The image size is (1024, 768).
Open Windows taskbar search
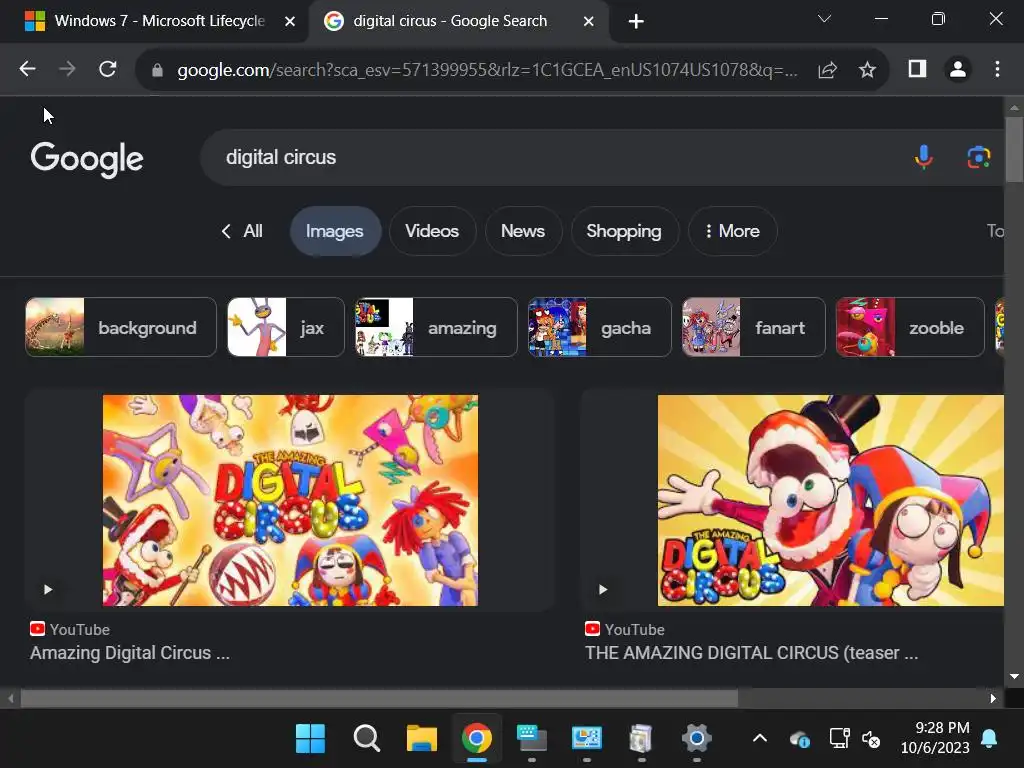pos(366,739)
